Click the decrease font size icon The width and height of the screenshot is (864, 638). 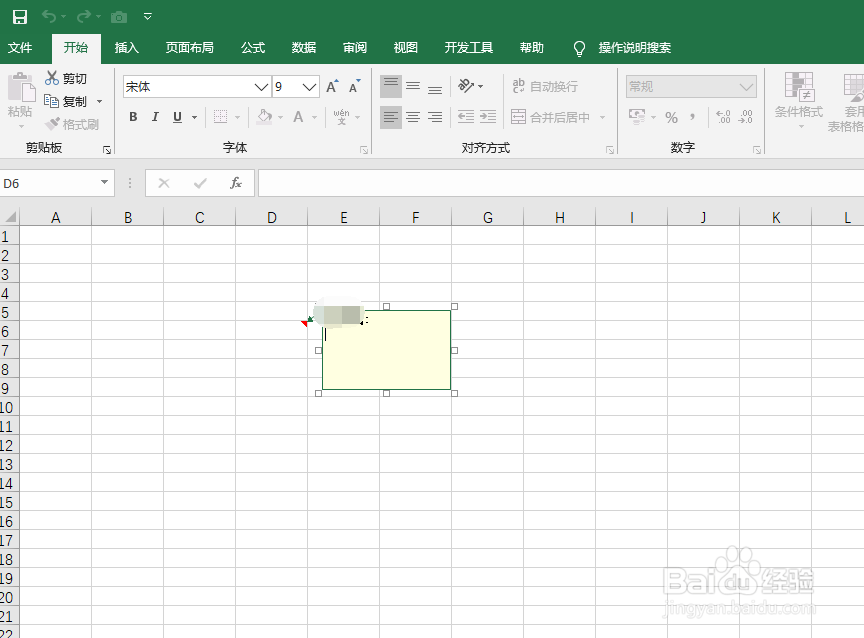click(x=354, y=86)
